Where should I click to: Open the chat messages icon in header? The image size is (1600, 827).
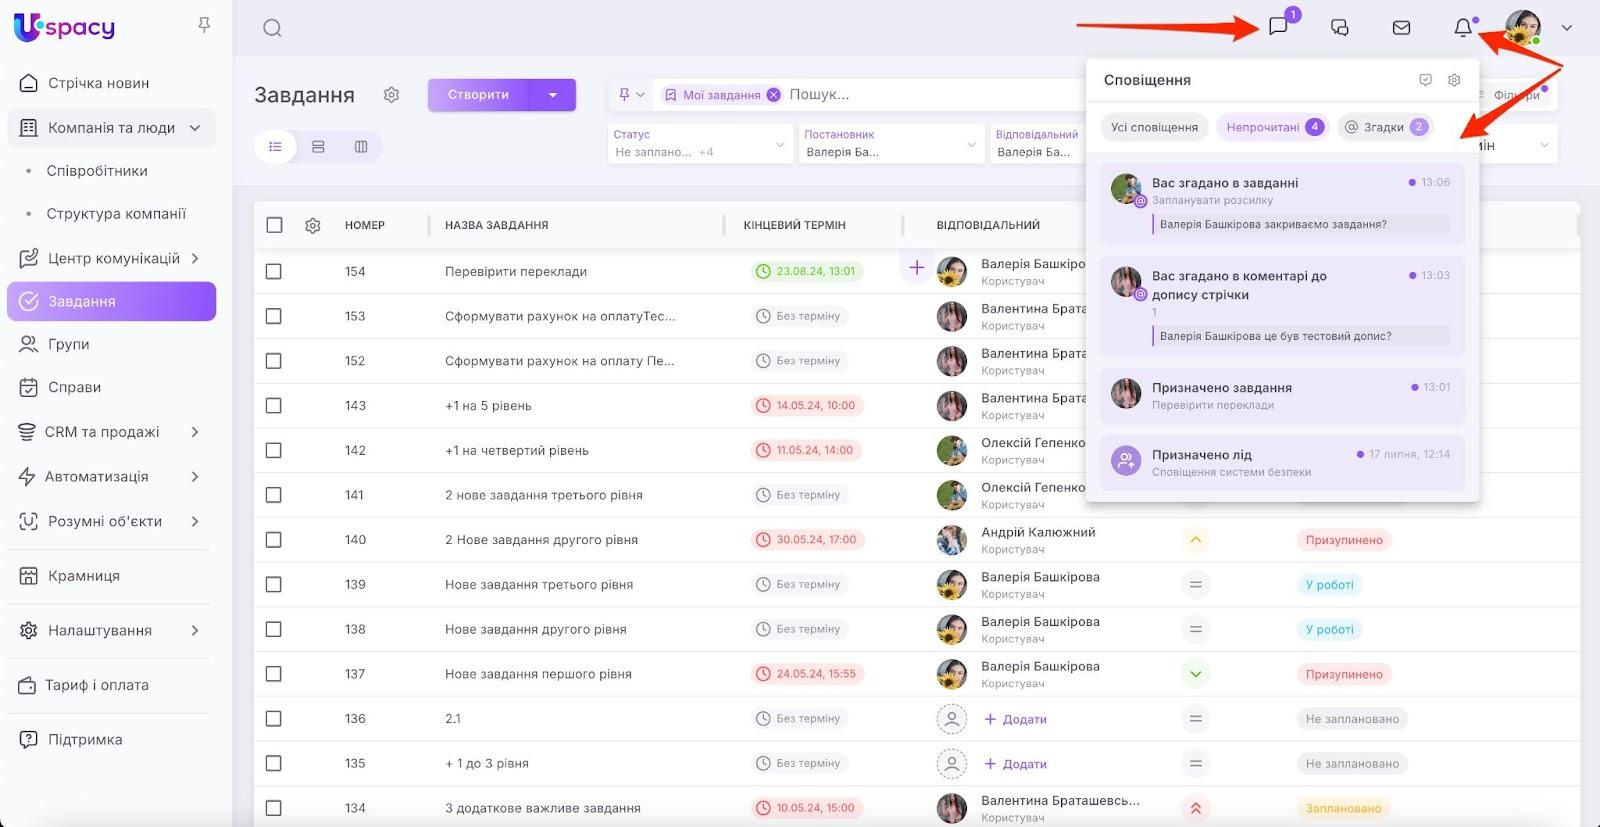tap(1278, 27)
